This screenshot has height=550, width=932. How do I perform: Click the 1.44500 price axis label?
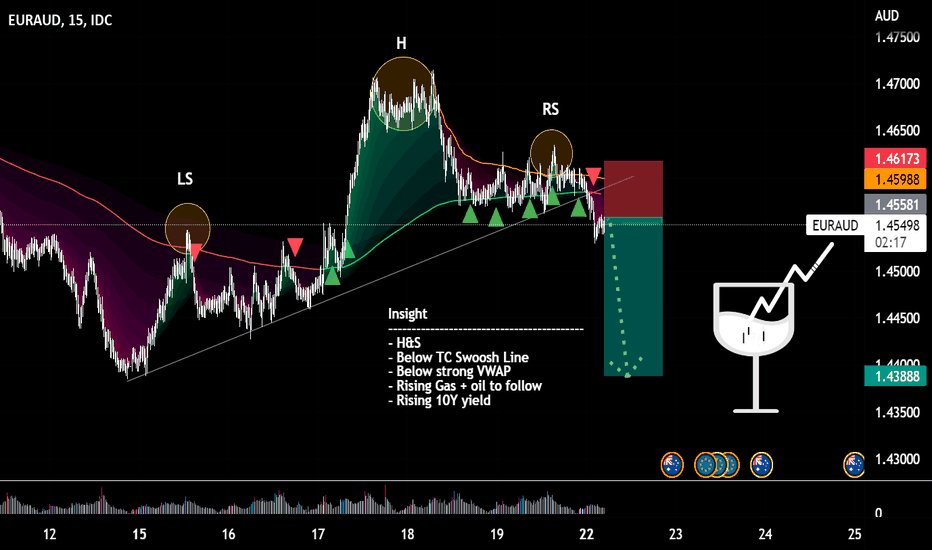point(897,319)
